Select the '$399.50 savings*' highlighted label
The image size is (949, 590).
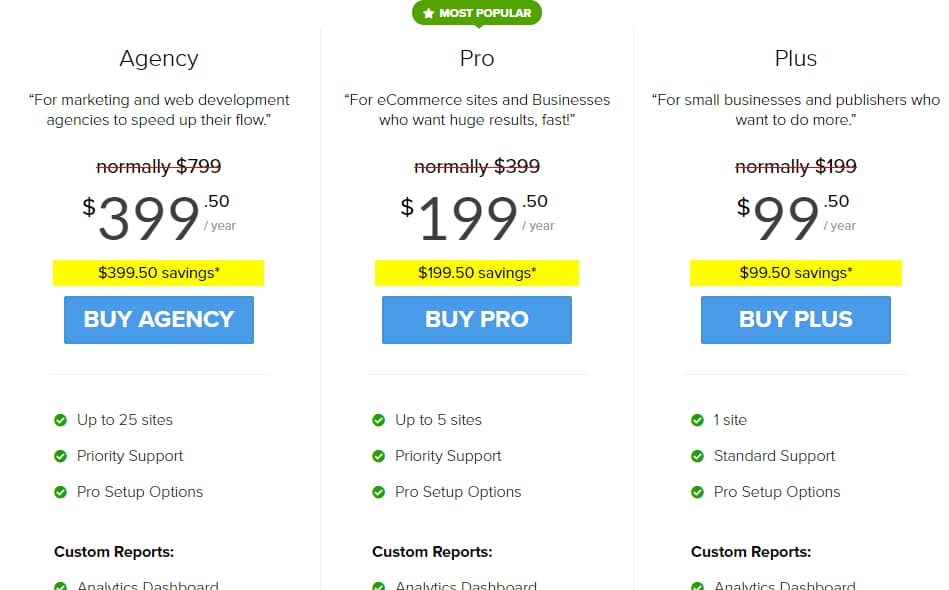tap(158, 272)
